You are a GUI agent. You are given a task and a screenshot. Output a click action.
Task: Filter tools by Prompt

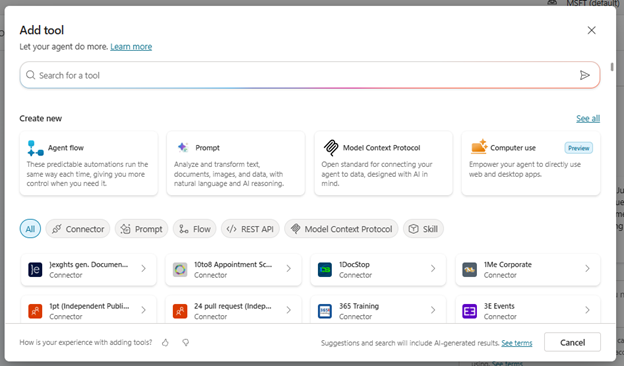click(x=141, y=229)
